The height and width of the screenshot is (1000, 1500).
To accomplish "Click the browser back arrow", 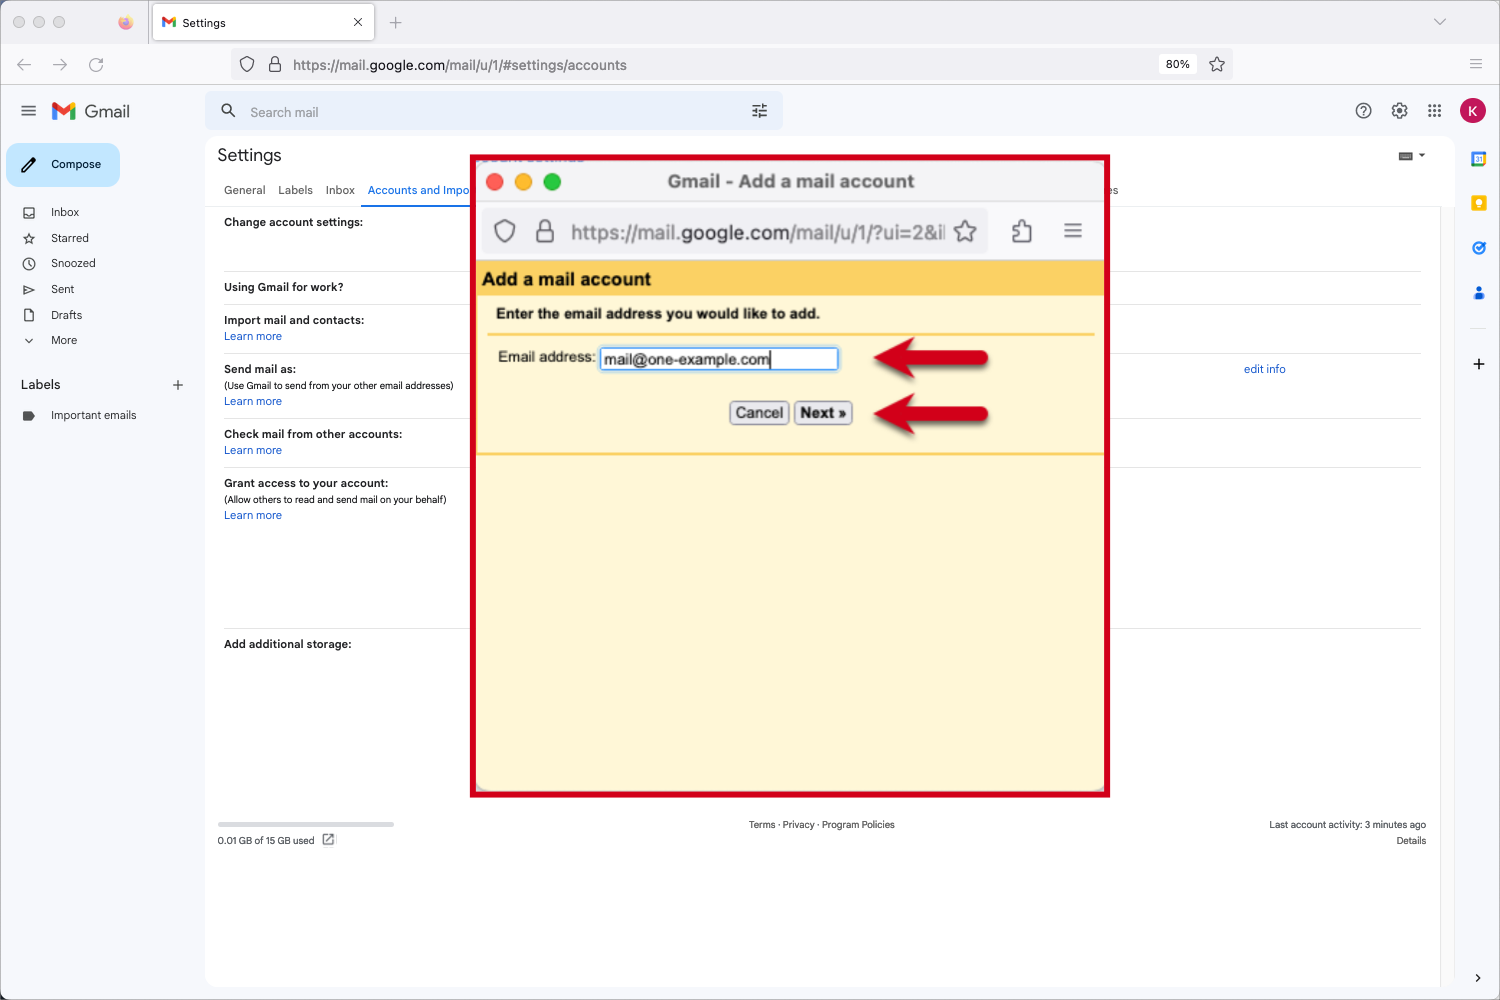I will pos(24,65).
